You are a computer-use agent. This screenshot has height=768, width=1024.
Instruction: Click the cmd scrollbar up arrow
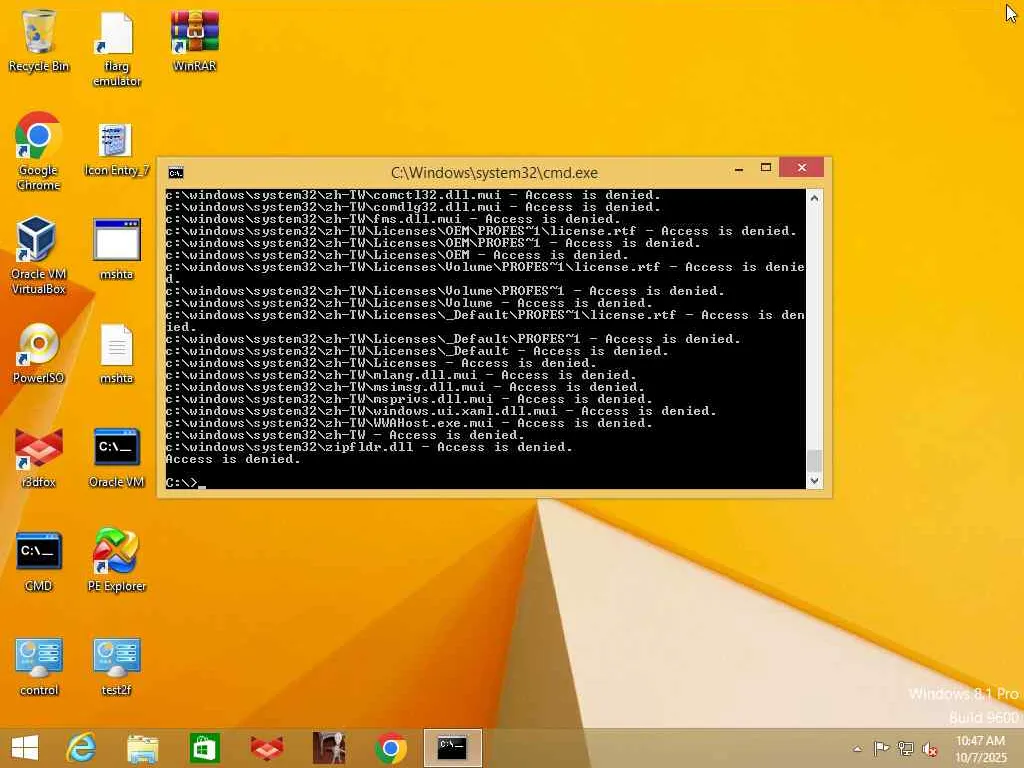click(x=814, y=198)
